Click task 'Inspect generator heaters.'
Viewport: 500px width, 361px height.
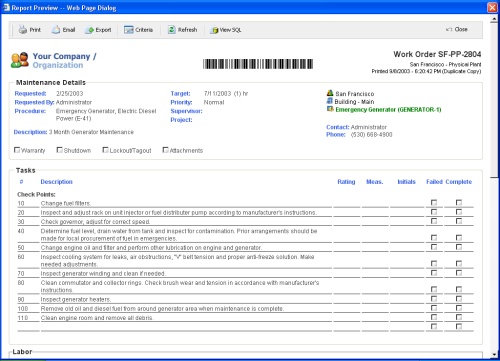pos(76,299)
